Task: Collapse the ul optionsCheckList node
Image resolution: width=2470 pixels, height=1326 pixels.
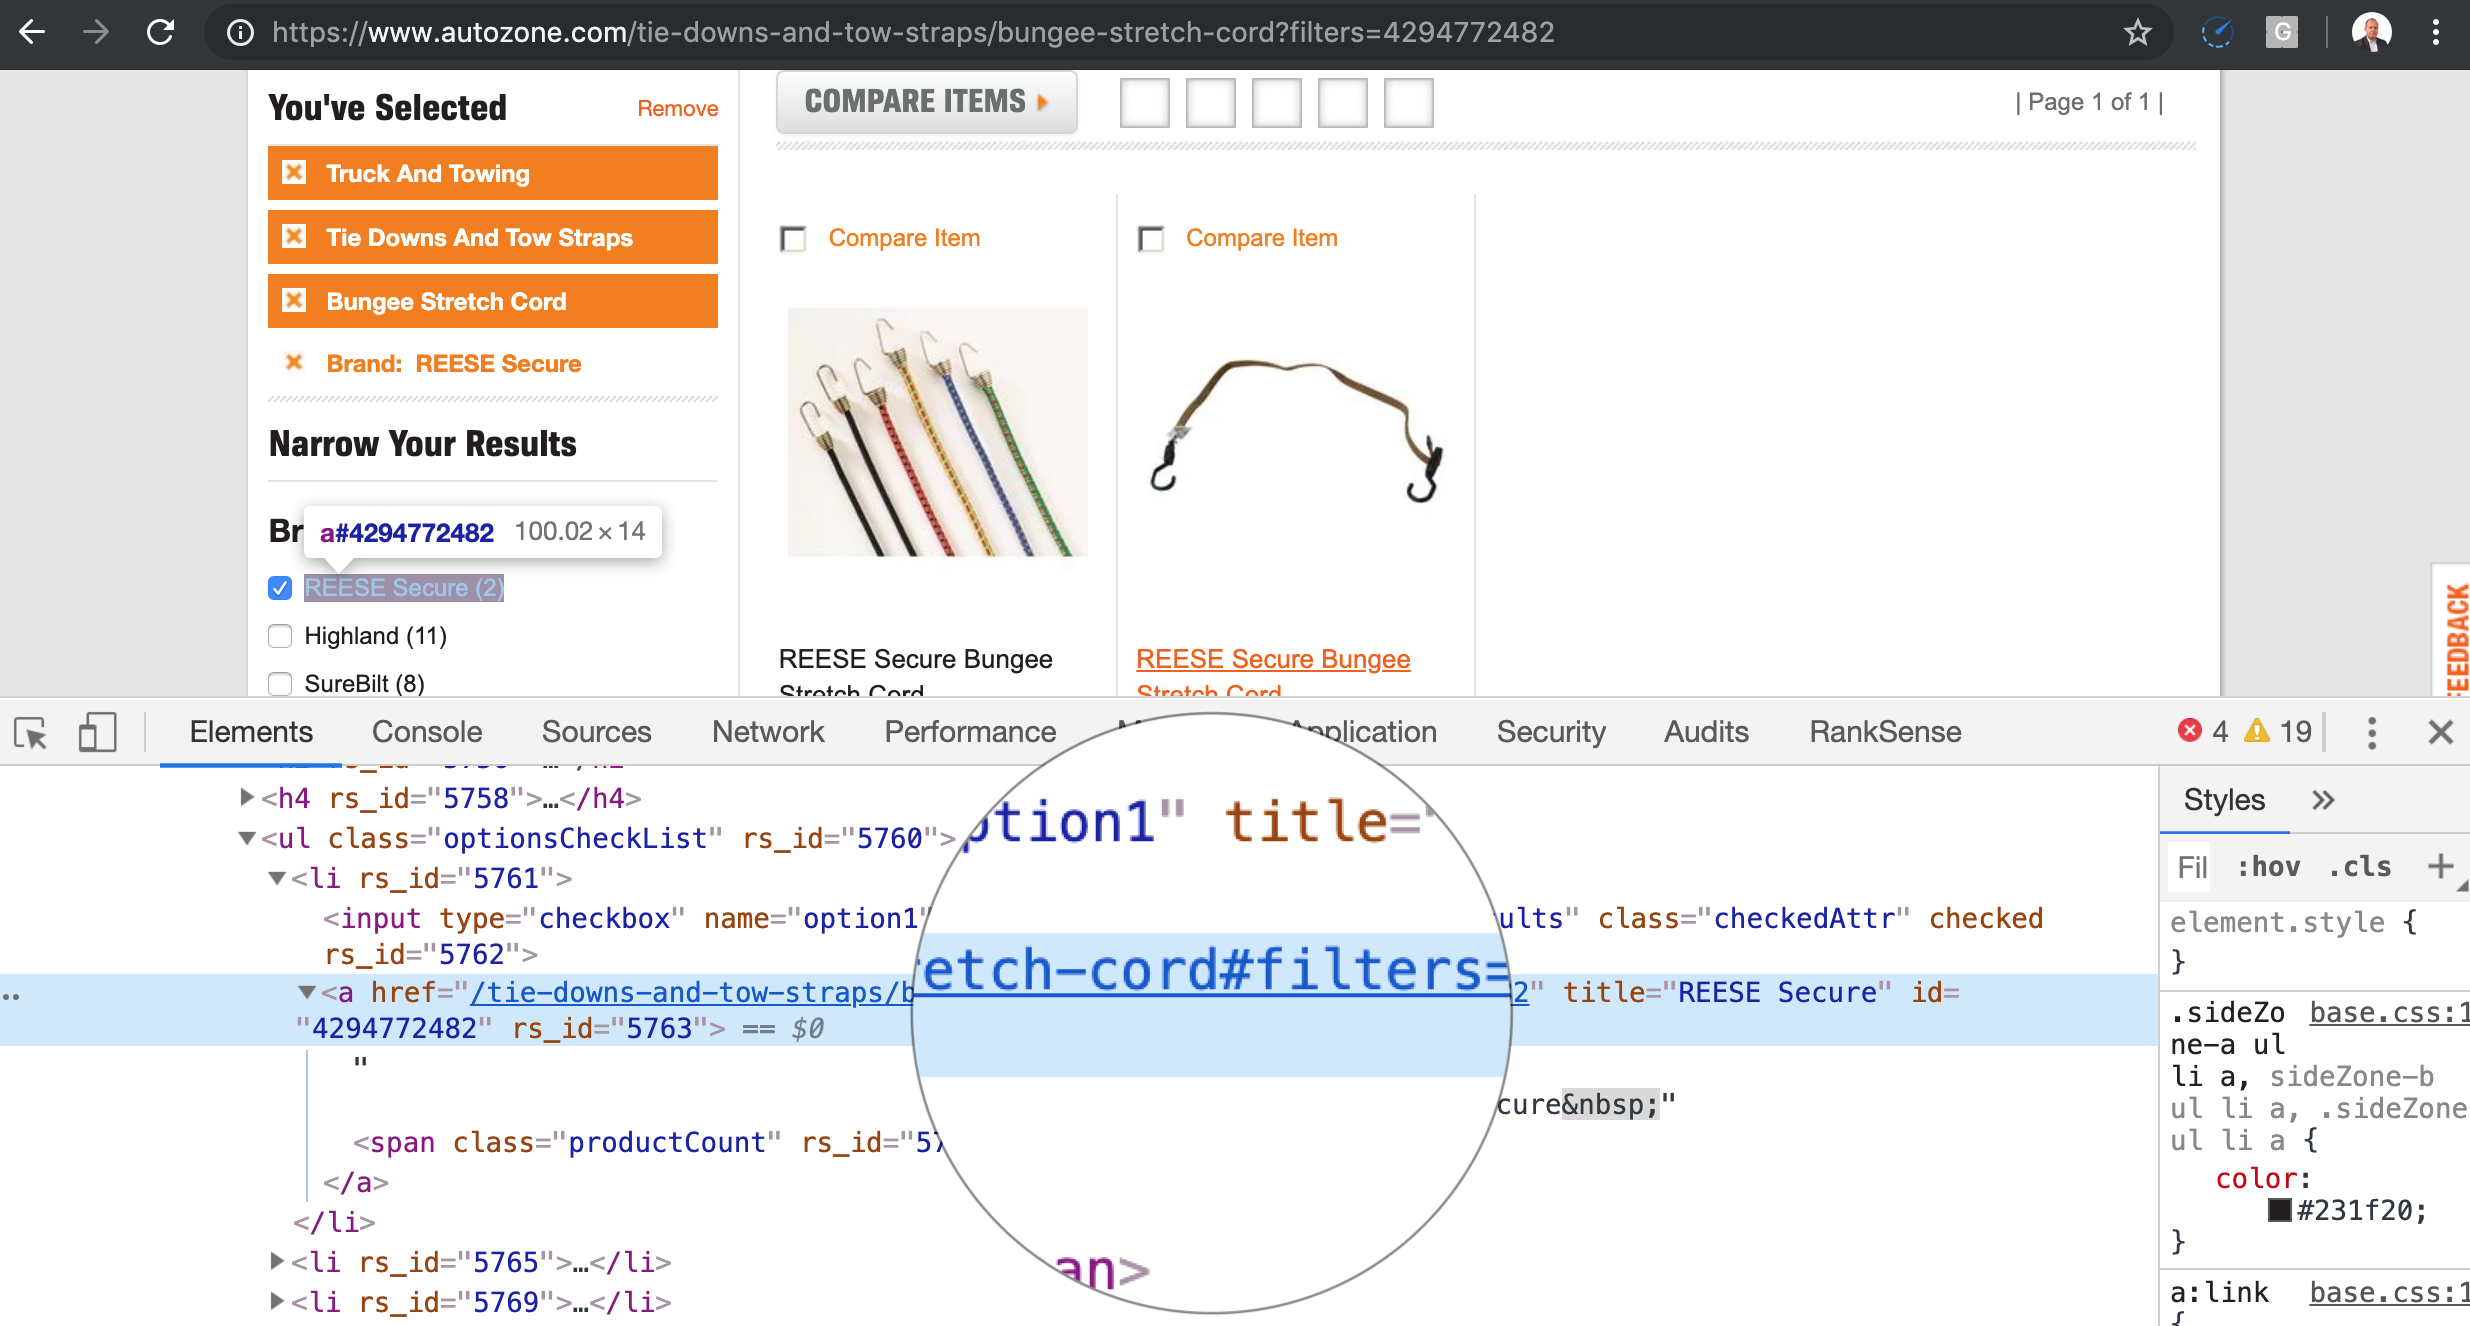Action: 246,838
